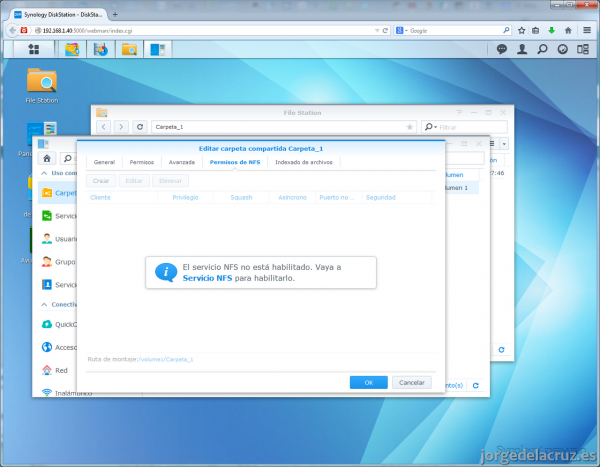
Task: Open the Package Center taskbar icon
Action: (72, 49)
